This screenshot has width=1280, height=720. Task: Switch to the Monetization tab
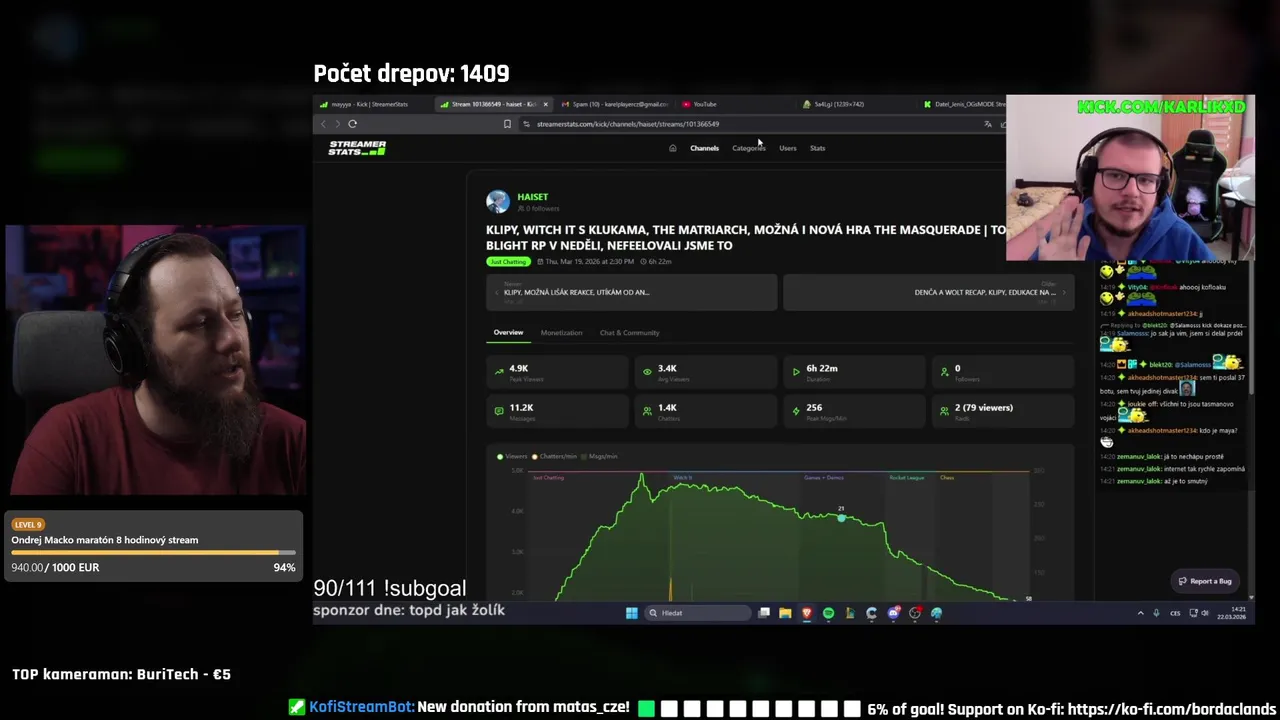pyautogui.click(x=561, y=332)
